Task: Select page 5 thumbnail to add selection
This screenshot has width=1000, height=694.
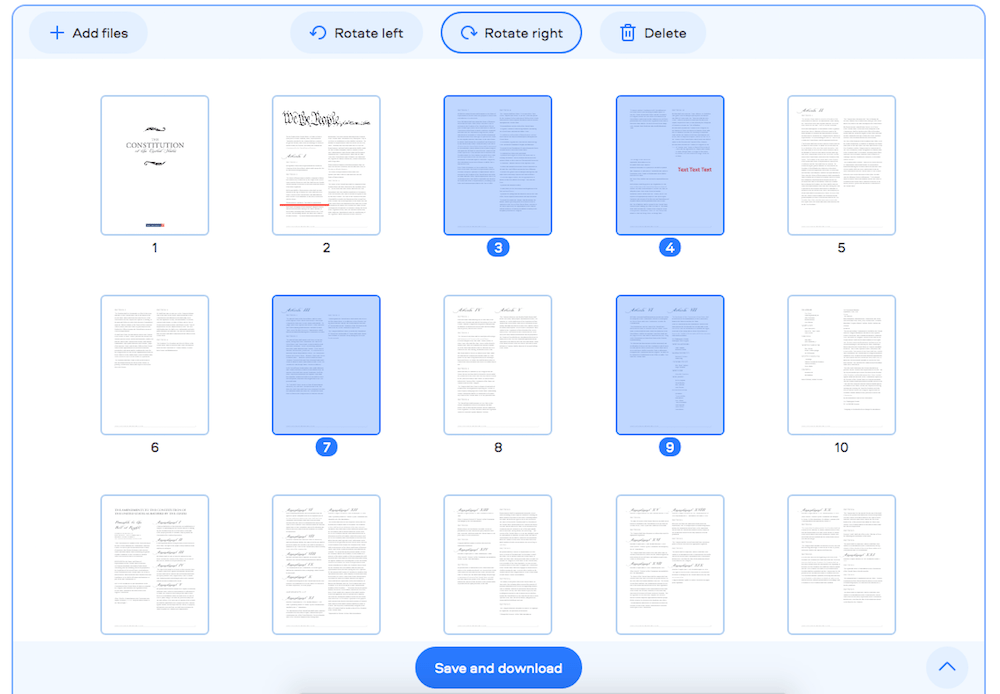Action: 842,165
